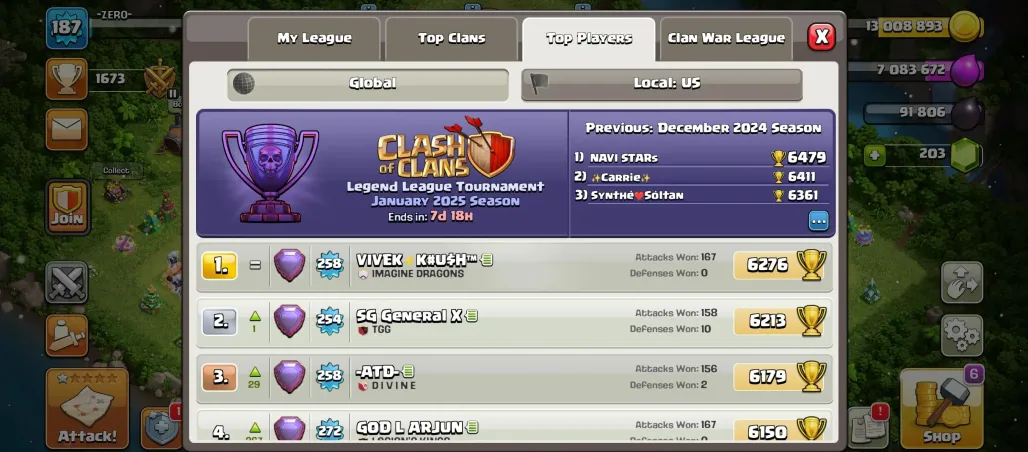Click the Join clan shield icon
The image size is (1028, 452).
click(x=68, y=207)
